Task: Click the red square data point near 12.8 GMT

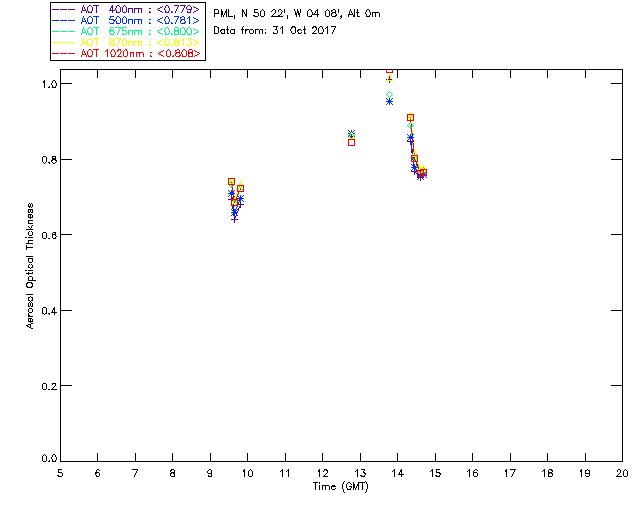Action: click(x=351, y=142)
